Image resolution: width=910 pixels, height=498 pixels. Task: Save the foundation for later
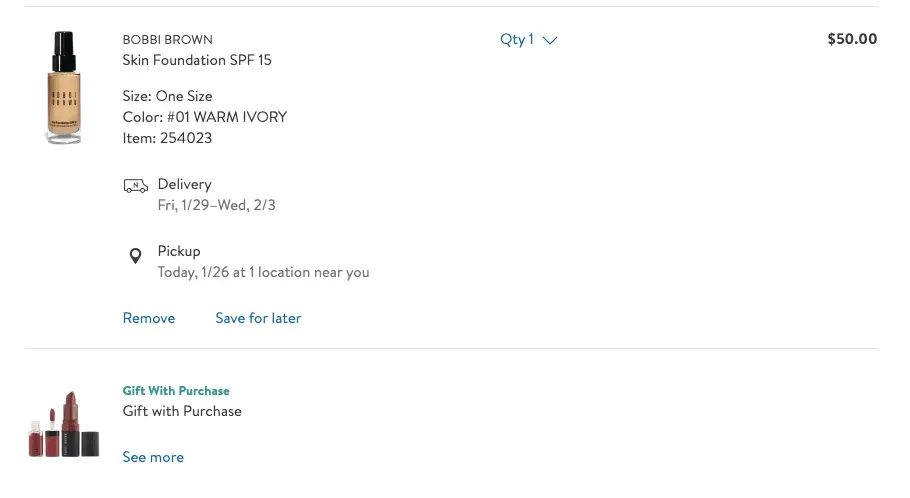pyautogui.click(x=258, y=318)
